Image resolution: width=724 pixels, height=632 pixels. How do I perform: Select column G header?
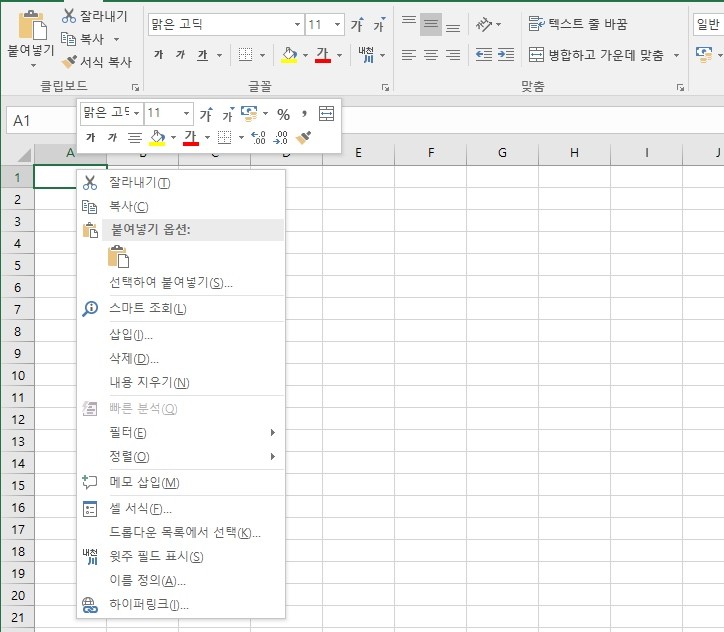point(502,153)
